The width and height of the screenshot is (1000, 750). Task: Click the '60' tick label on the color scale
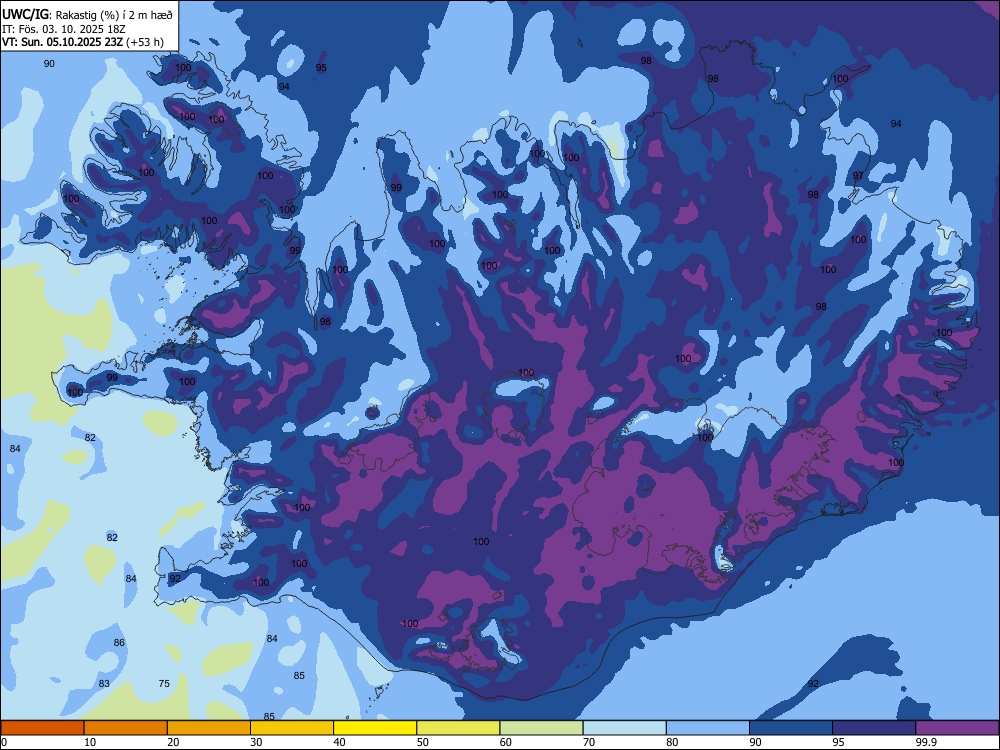pos(506,742)
